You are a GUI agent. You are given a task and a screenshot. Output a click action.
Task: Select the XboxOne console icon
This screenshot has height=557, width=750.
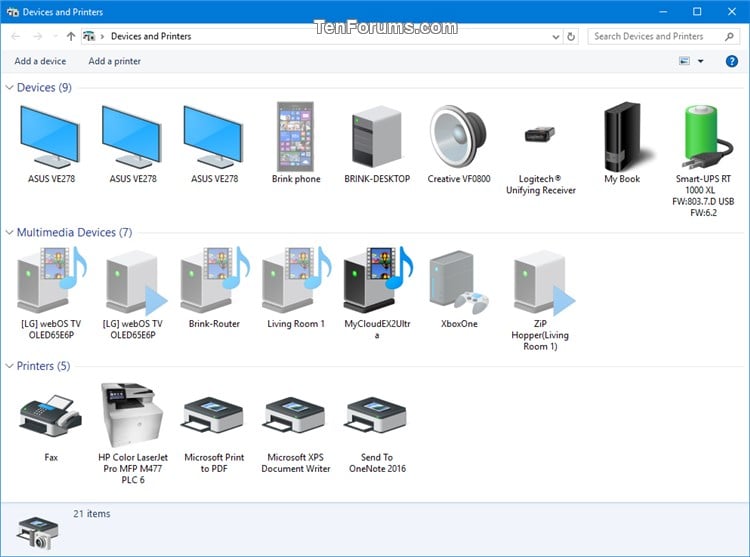click(459, 282)
